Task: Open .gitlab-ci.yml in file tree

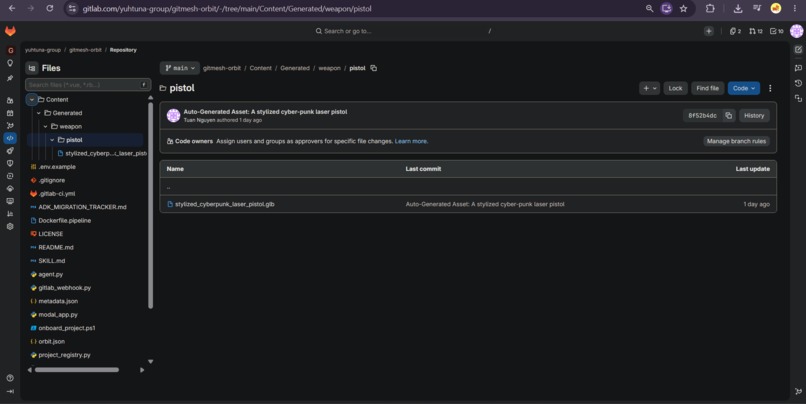Action: point(57,194)
